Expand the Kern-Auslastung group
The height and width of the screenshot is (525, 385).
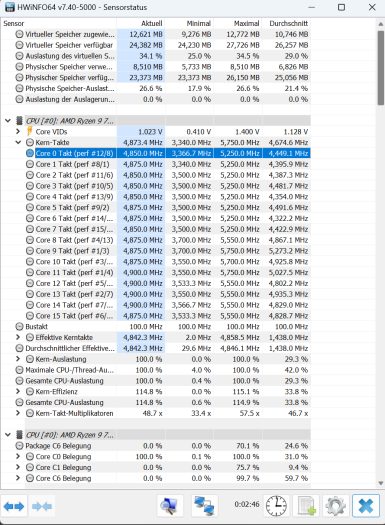pyautogui.click(x=18, y=359)
